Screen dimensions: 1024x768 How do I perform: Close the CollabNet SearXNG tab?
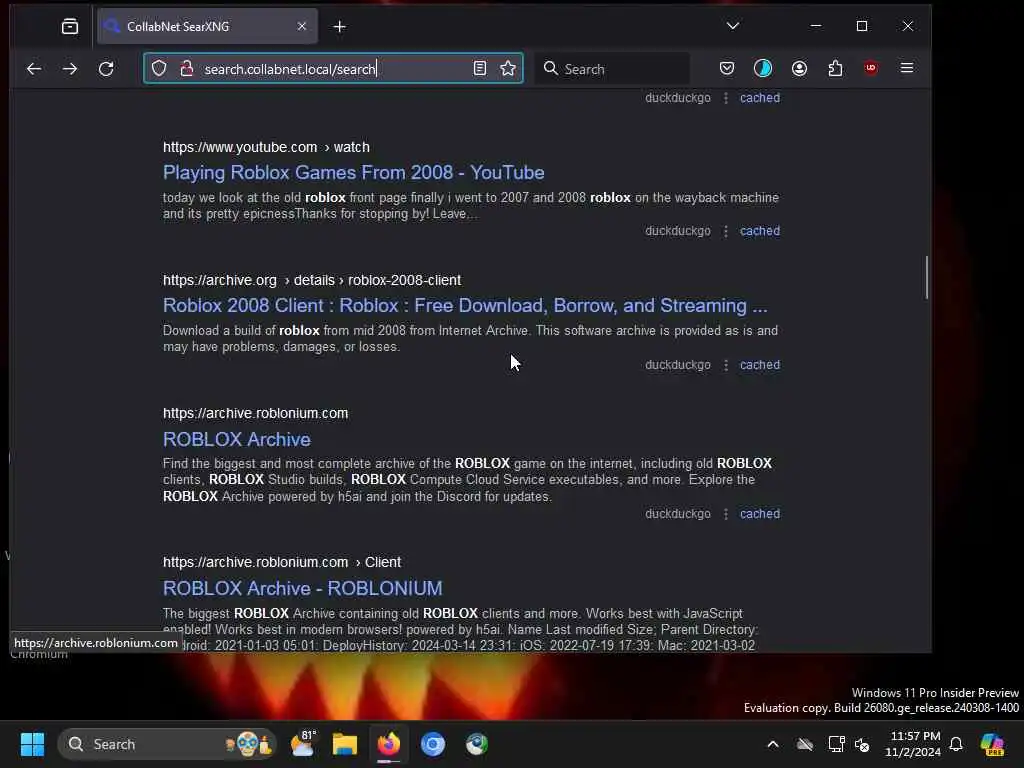coord(302,26)
